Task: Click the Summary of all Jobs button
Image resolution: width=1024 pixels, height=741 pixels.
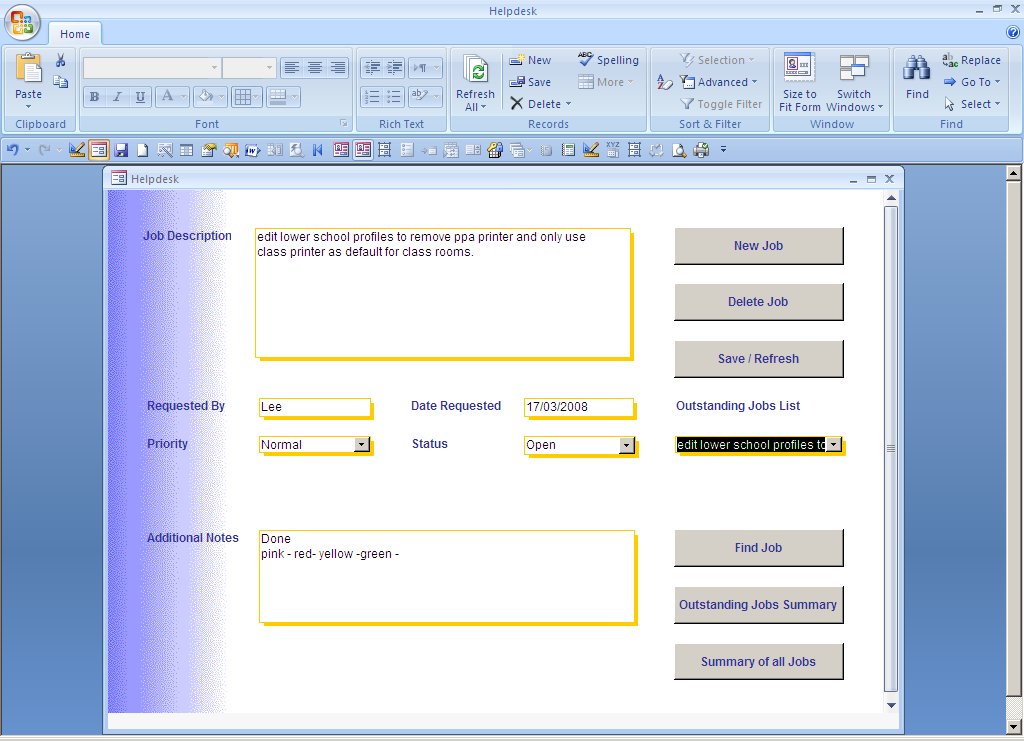Action: (x=758, y=662)
